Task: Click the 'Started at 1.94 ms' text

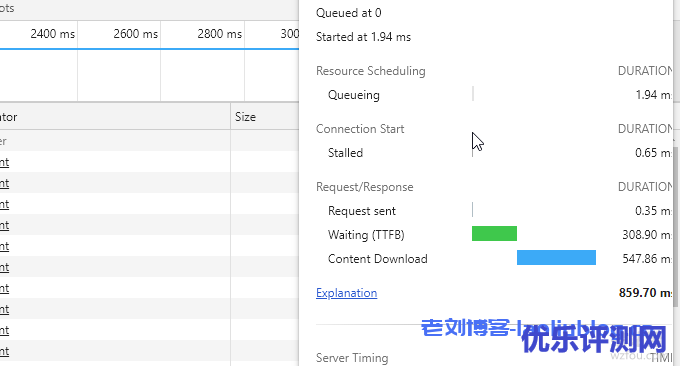Action: point(363,37)
